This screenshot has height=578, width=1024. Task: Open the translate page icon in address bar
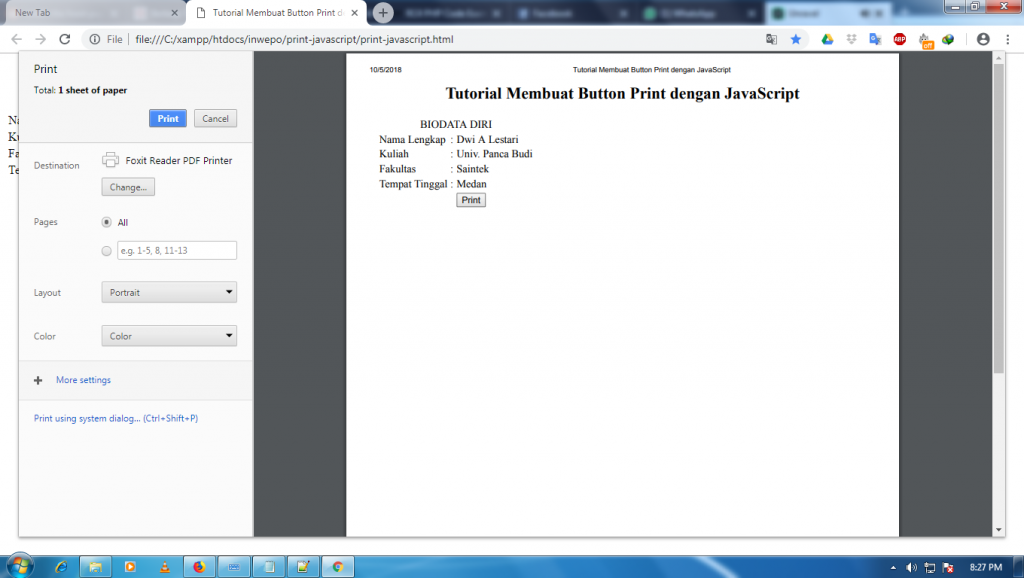pyautogui.click(x=771, y=39)
